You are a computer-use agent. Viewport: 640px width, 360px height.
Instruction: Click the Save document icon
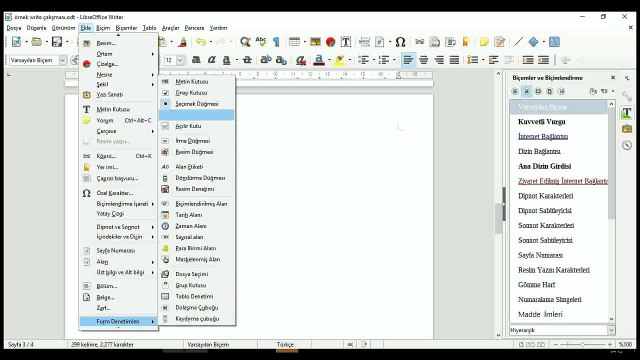(x=57, y=42)
